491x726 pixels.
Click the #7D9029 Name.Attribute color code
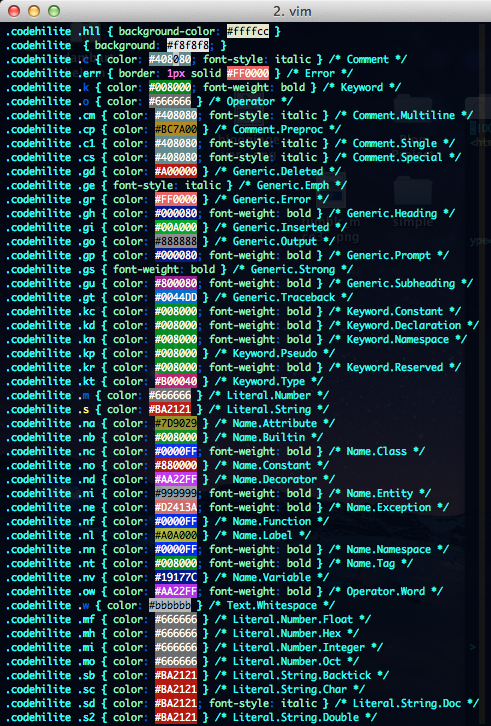[x=176, y=423]
